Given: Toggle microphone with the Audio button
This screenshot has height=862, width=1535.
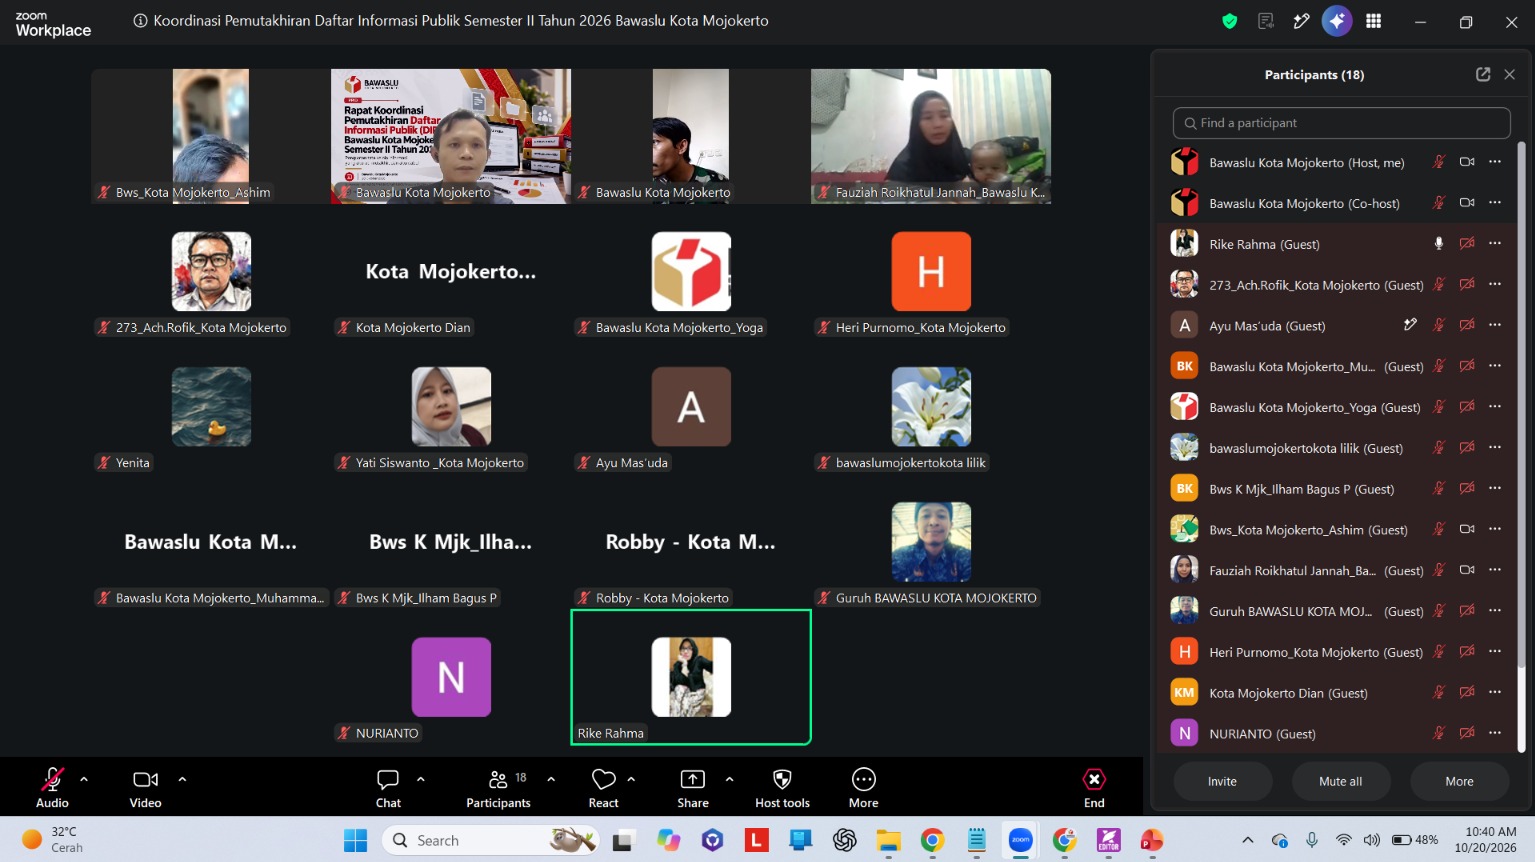Looking at the screenshot, I should click(52, 787).
